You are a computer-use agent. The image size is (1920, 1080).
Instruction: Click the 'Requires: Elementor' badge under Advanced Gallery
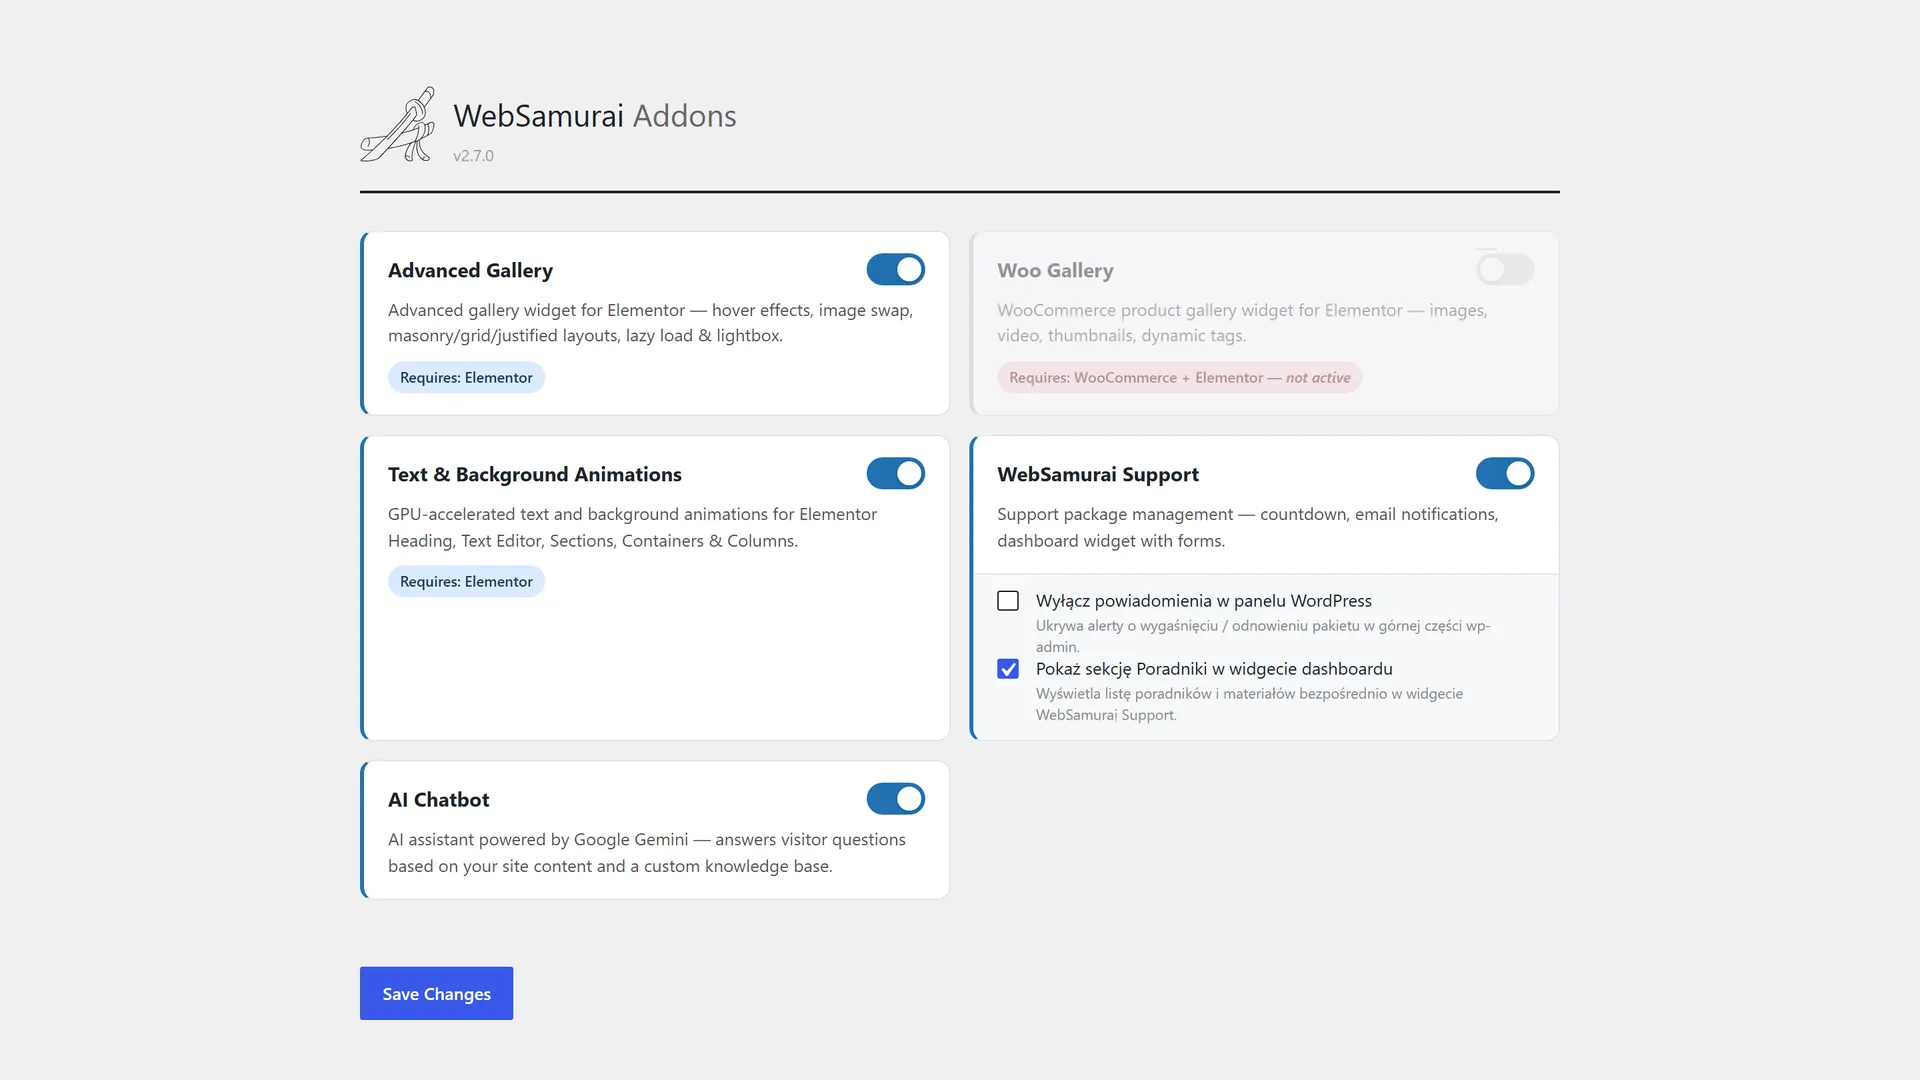tap(466, 377)
